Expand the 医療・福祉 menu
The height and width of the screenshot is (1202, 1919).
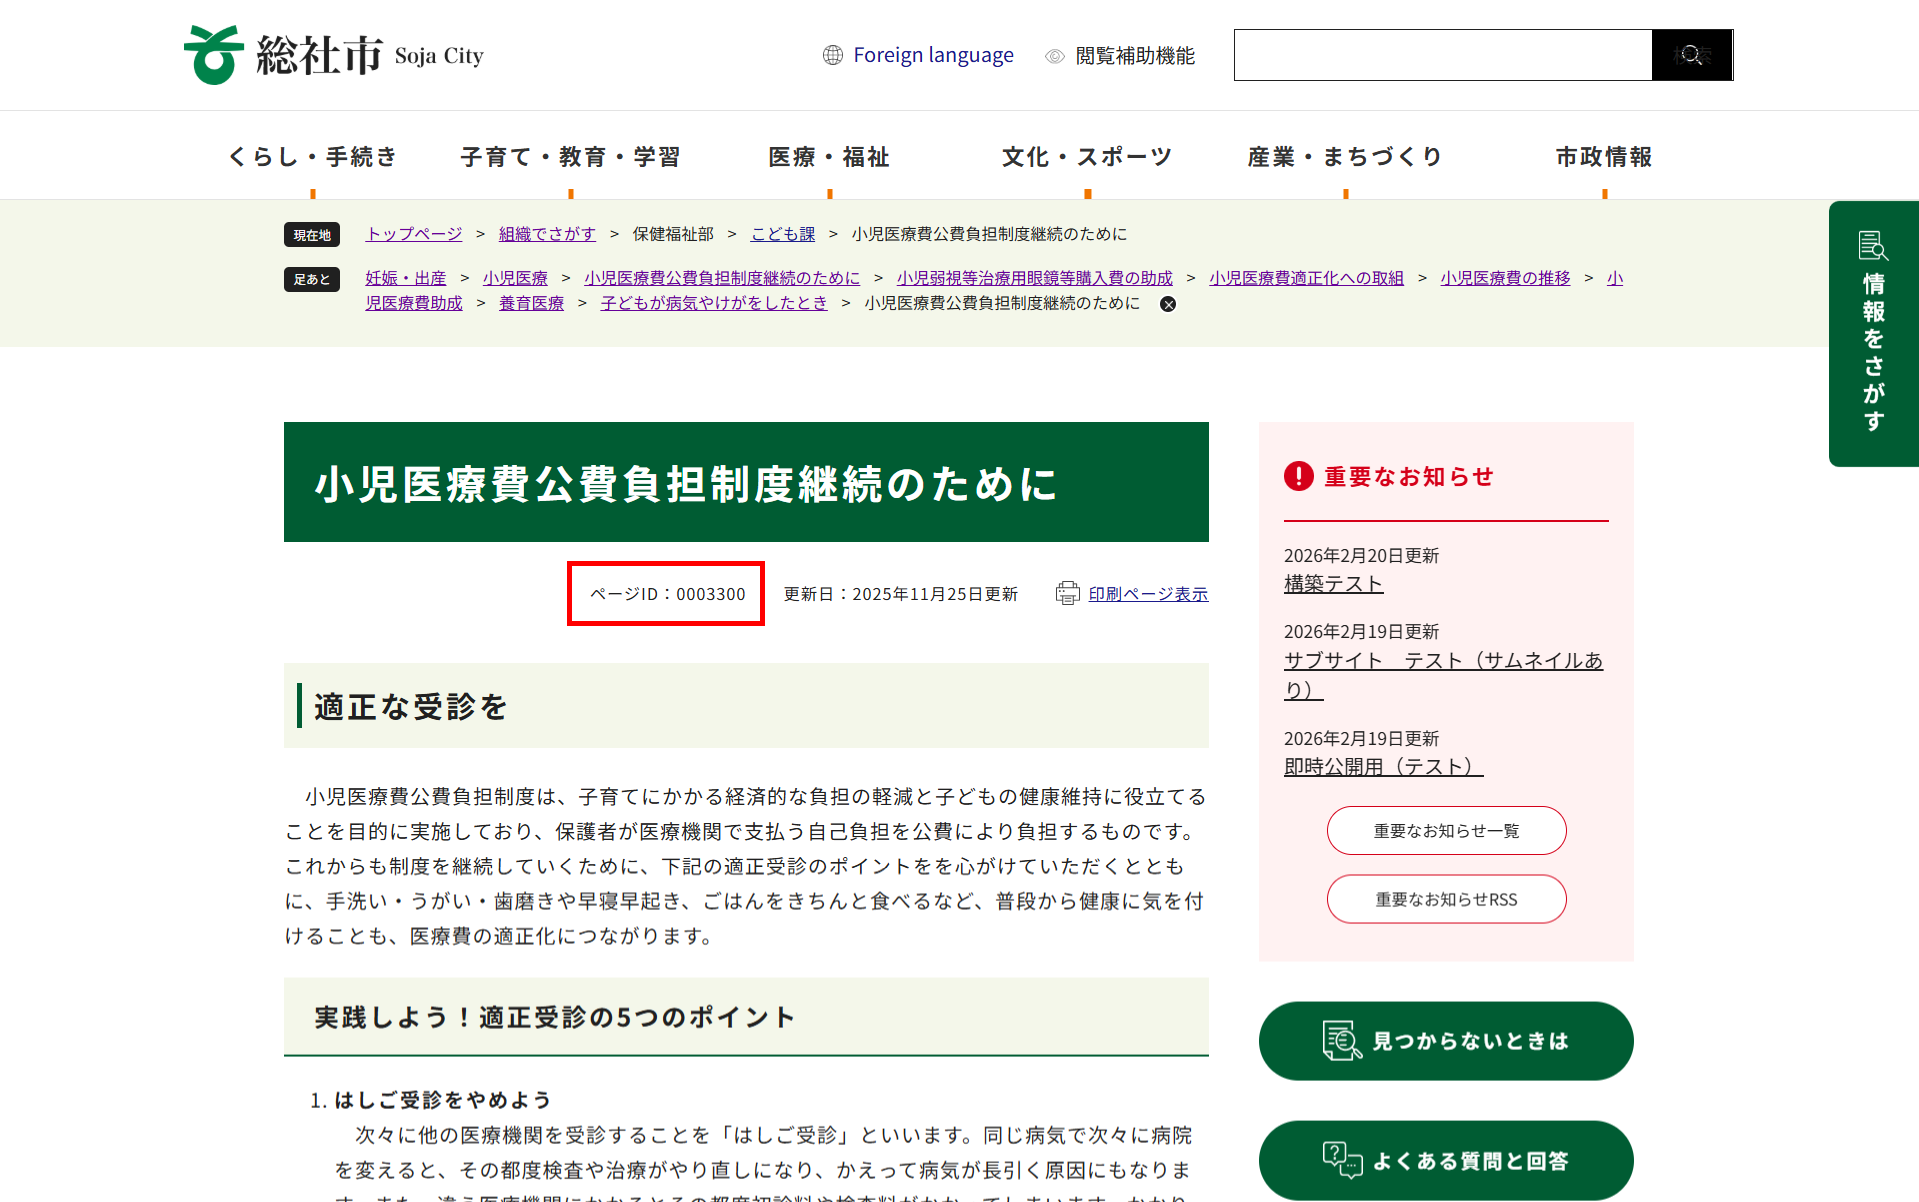[x=828, y=157]
